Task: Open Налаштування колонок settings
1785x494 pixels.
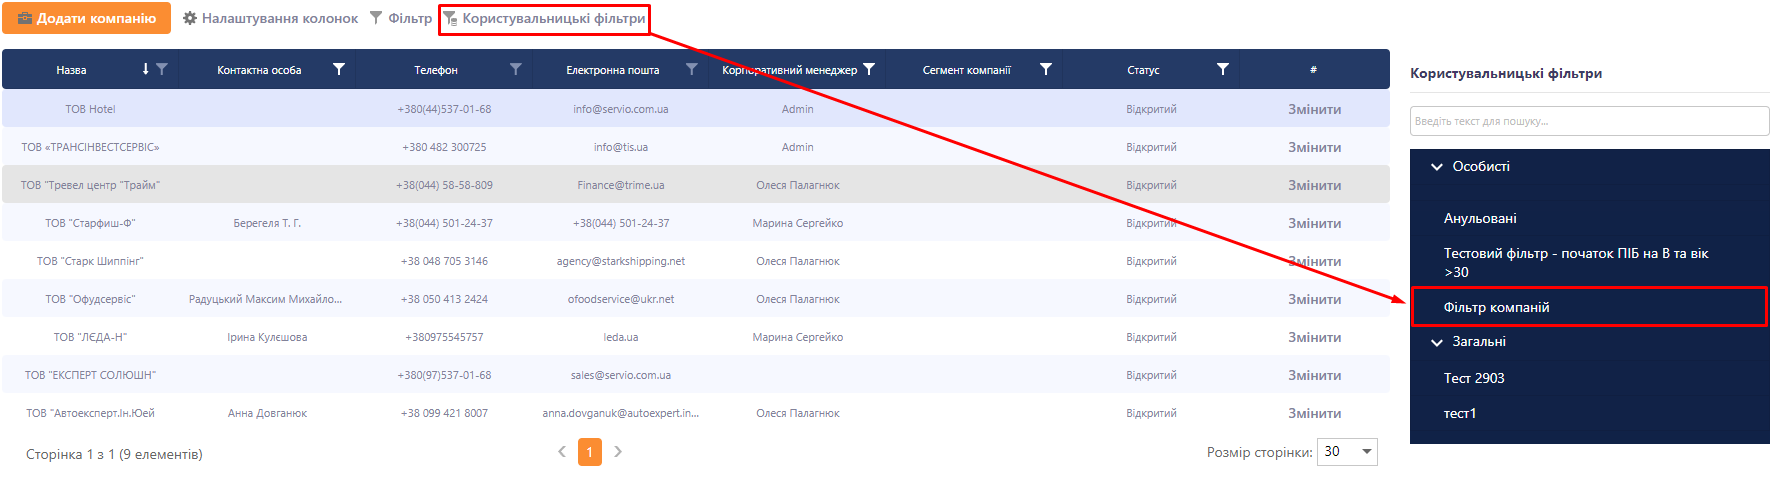Action: click(x=270, y=19)
